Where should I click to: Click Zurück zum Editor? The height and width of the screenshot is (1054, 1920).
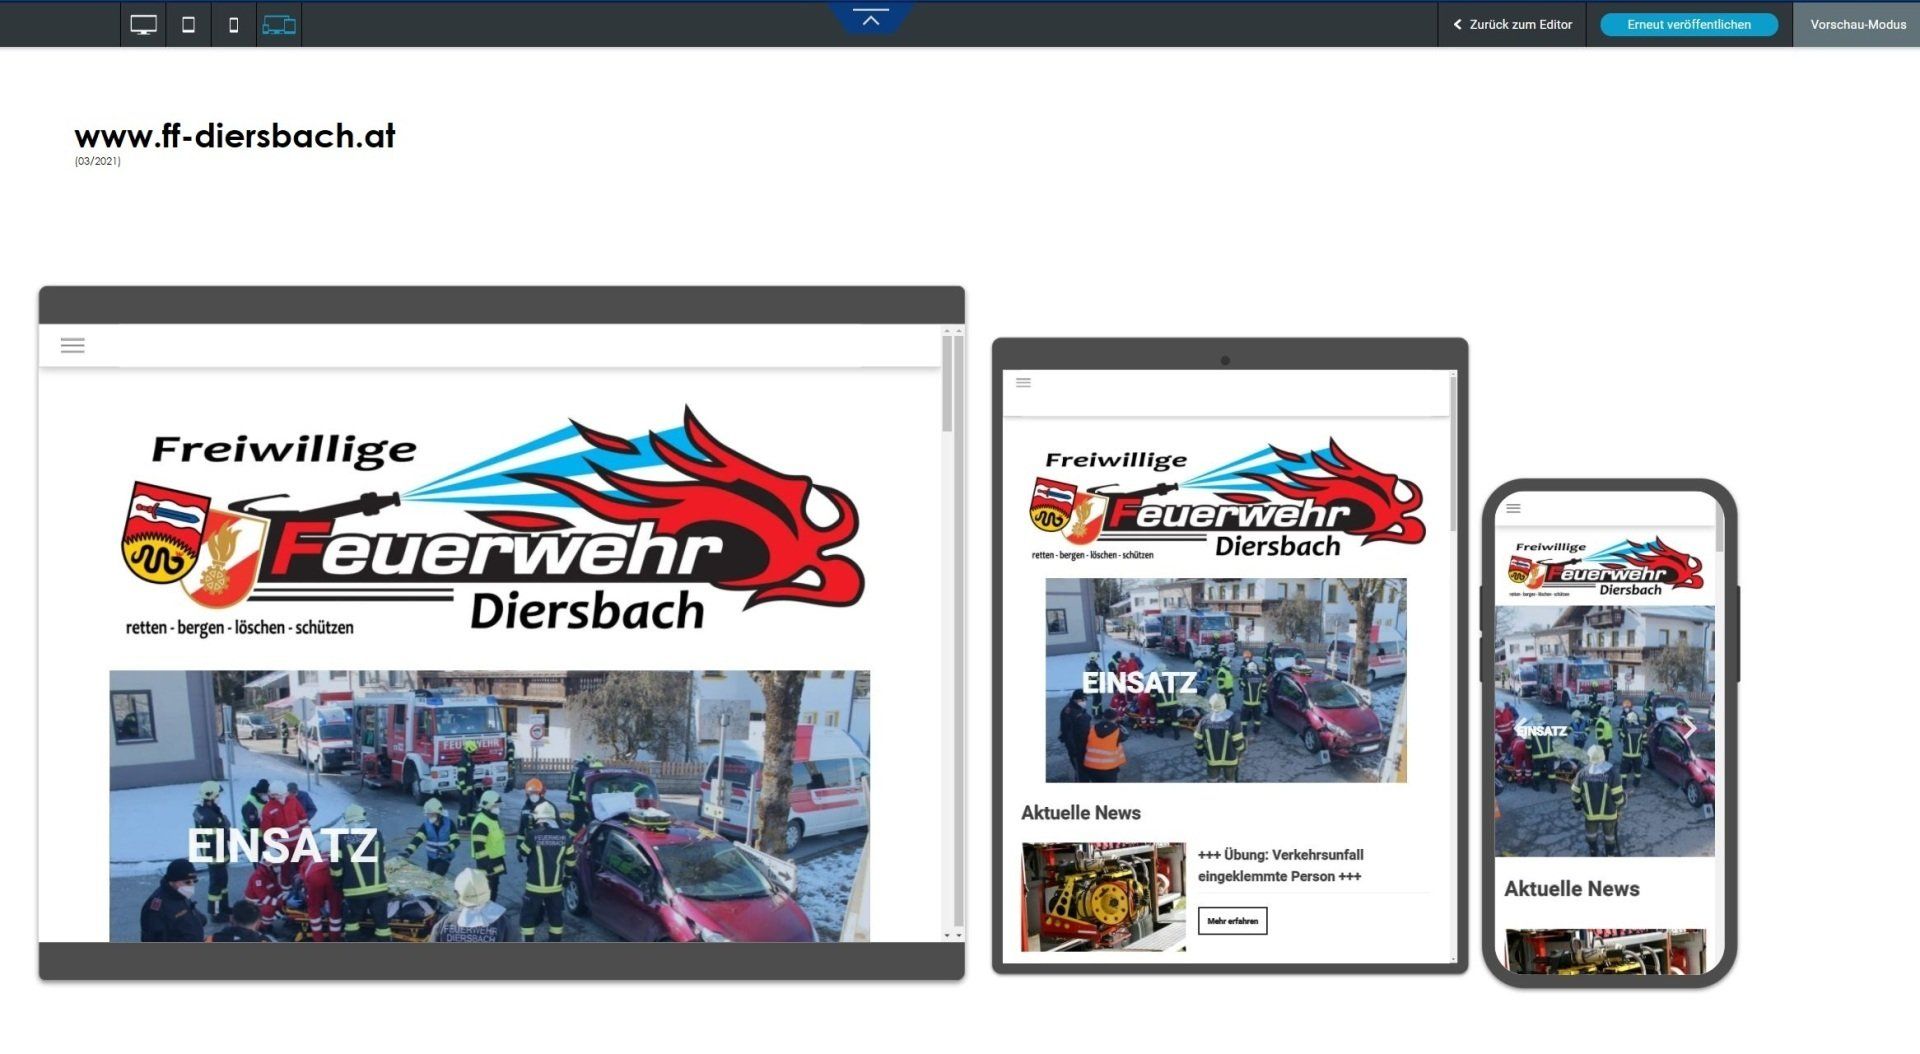tap(1512, 25)
